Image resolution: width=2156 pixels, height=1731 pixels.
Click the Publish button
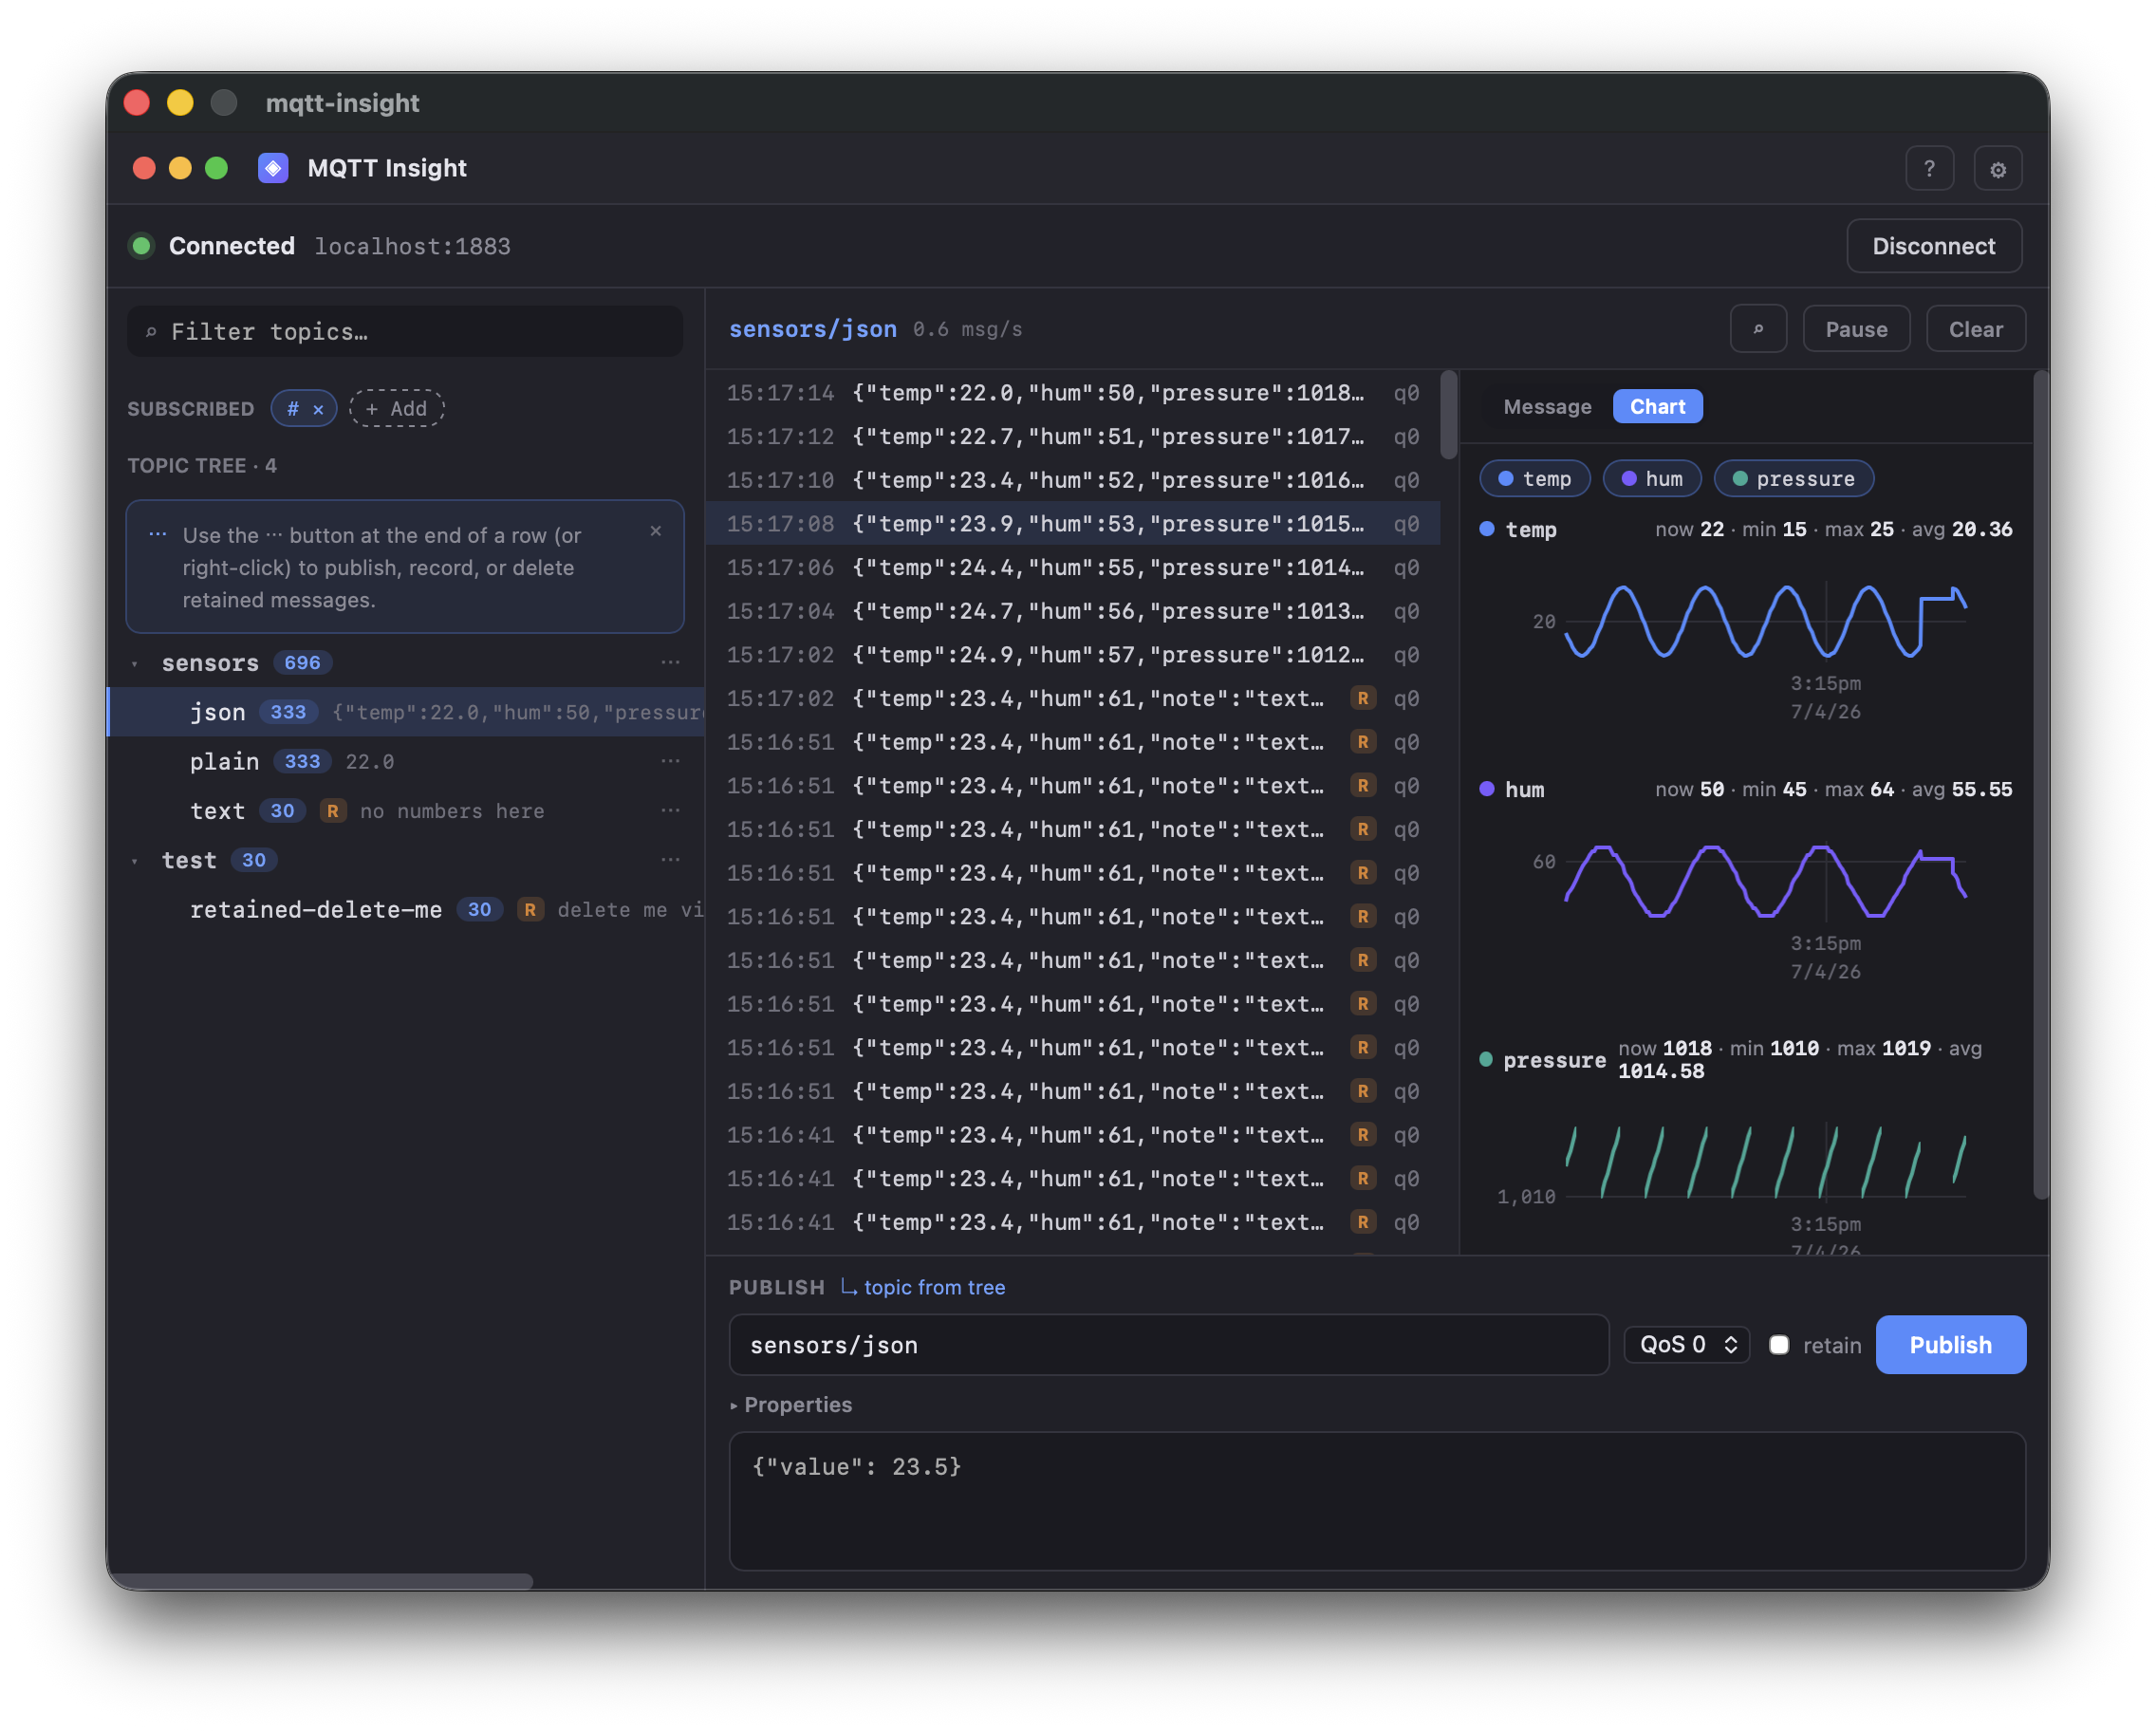1950,1345
